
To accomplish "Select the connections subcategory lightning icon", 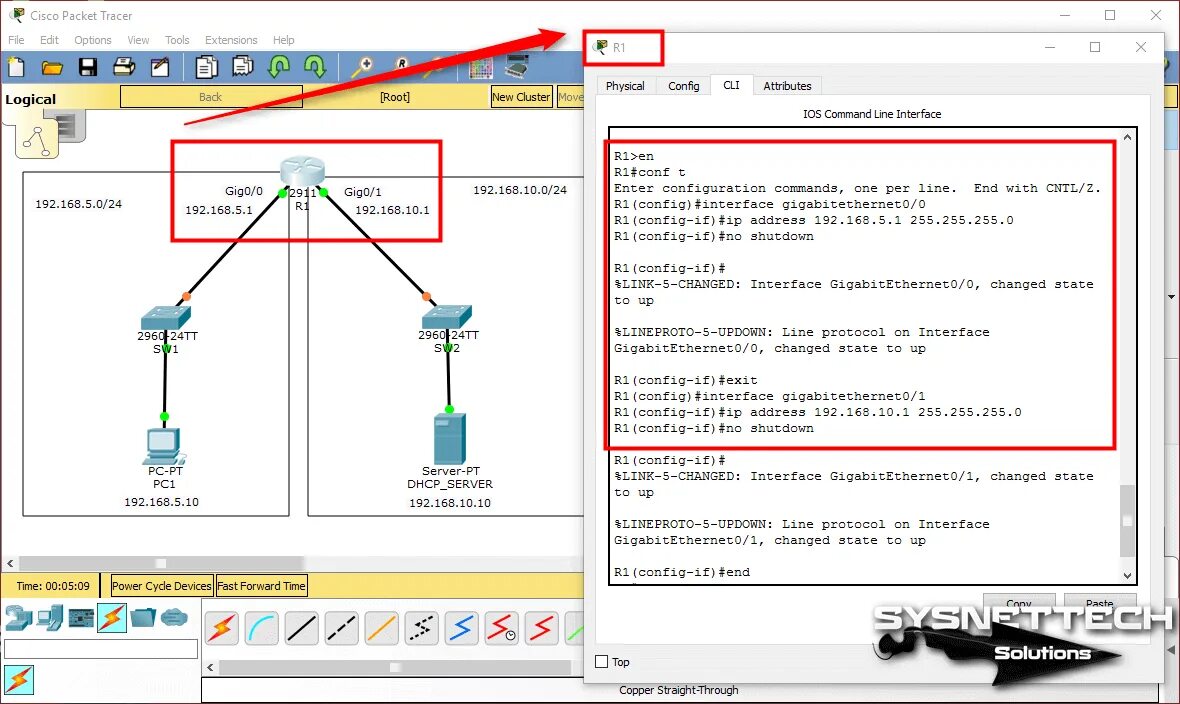I will tap(19, 679).
